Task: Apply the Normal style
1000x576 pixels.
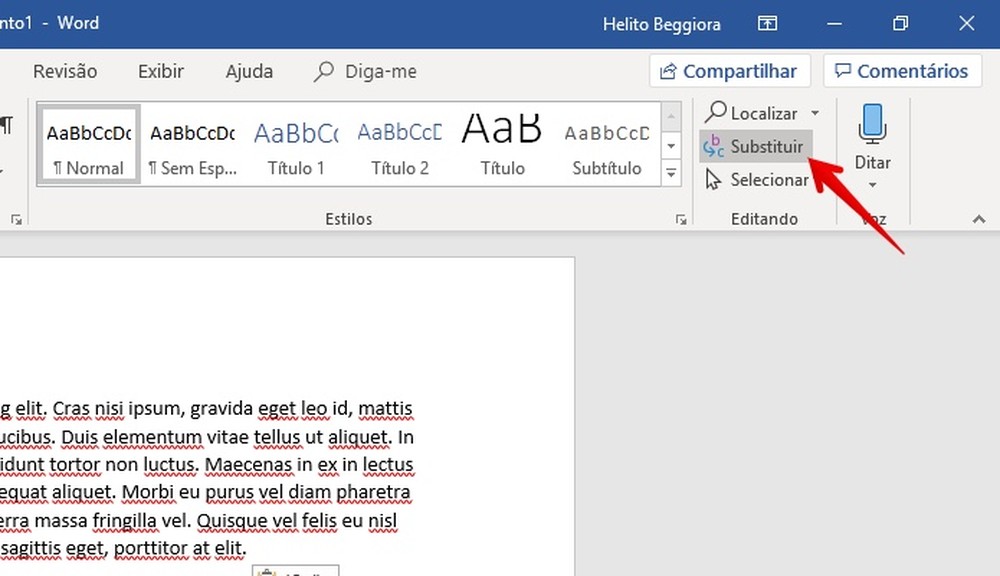Action: 89,144
